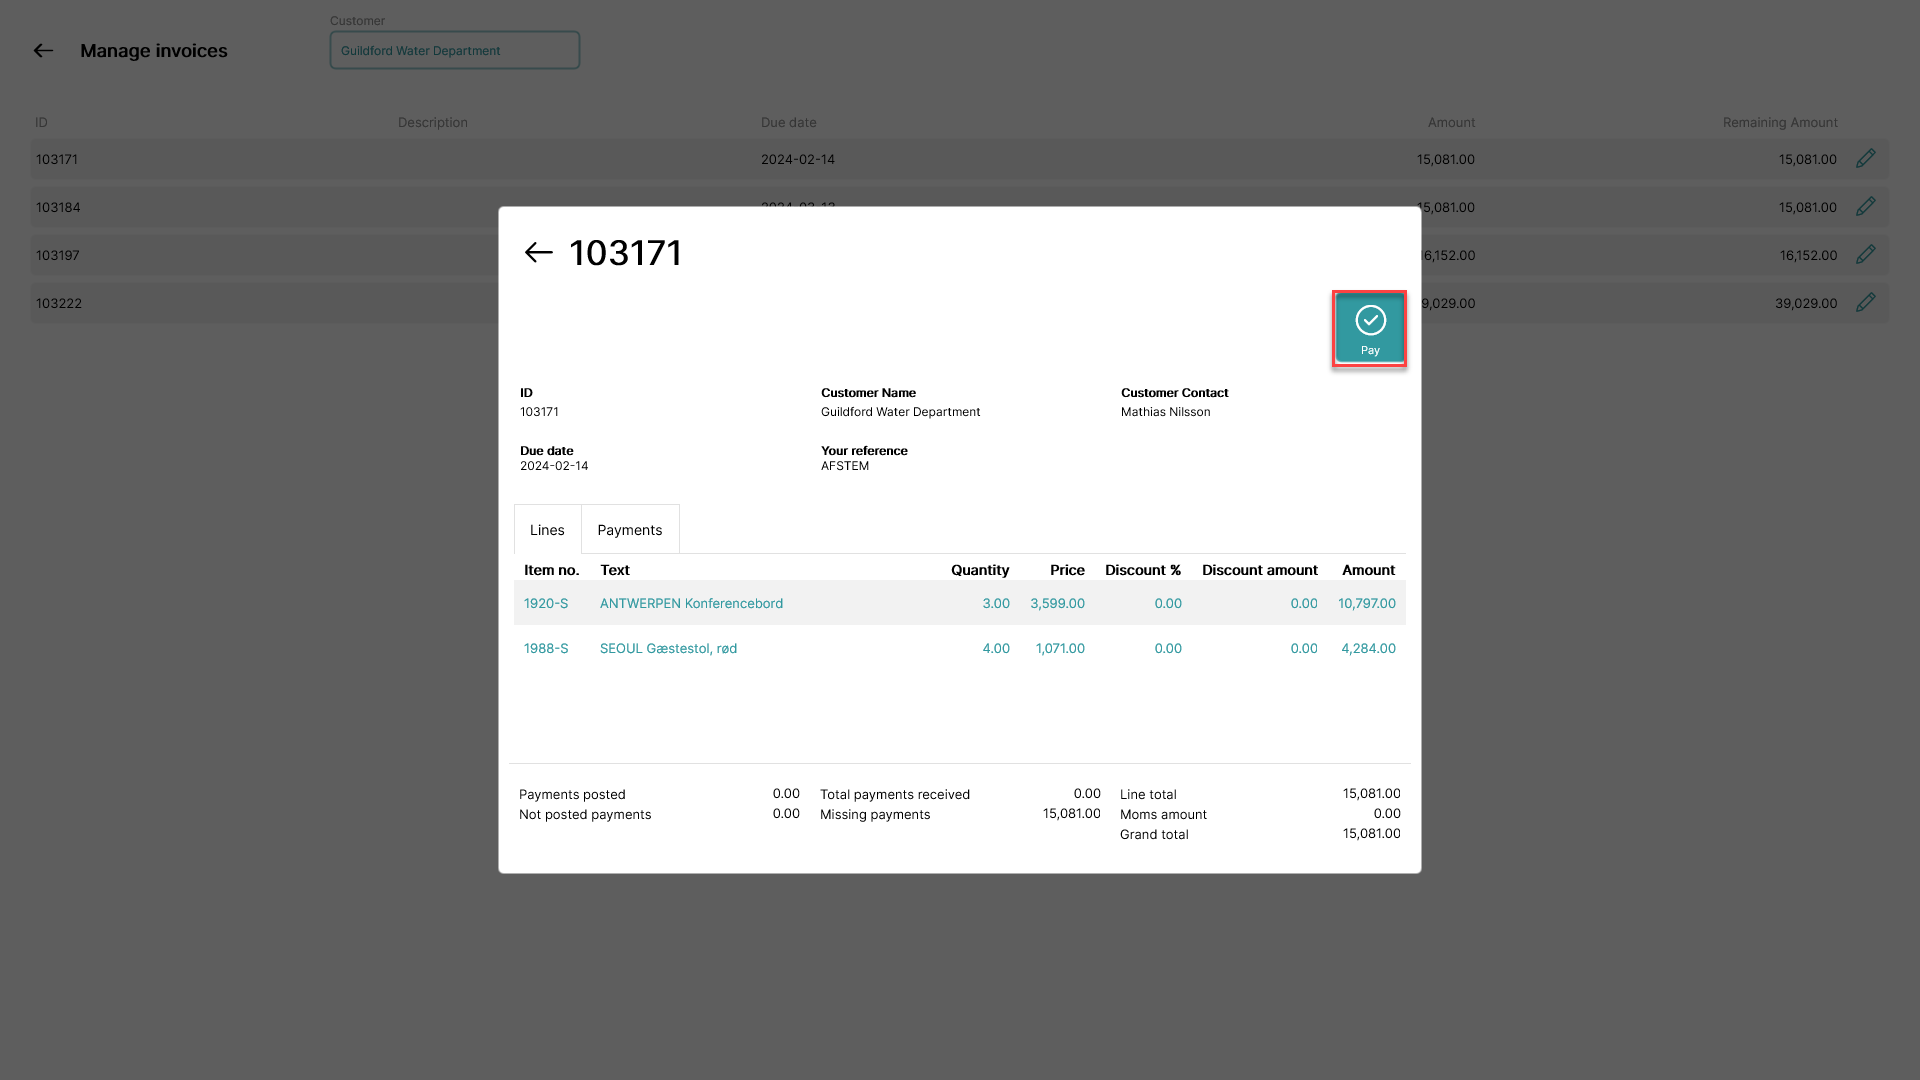
Task: Open the Customer field showing Guildford Water Department
Action: [x=455, y=50]
